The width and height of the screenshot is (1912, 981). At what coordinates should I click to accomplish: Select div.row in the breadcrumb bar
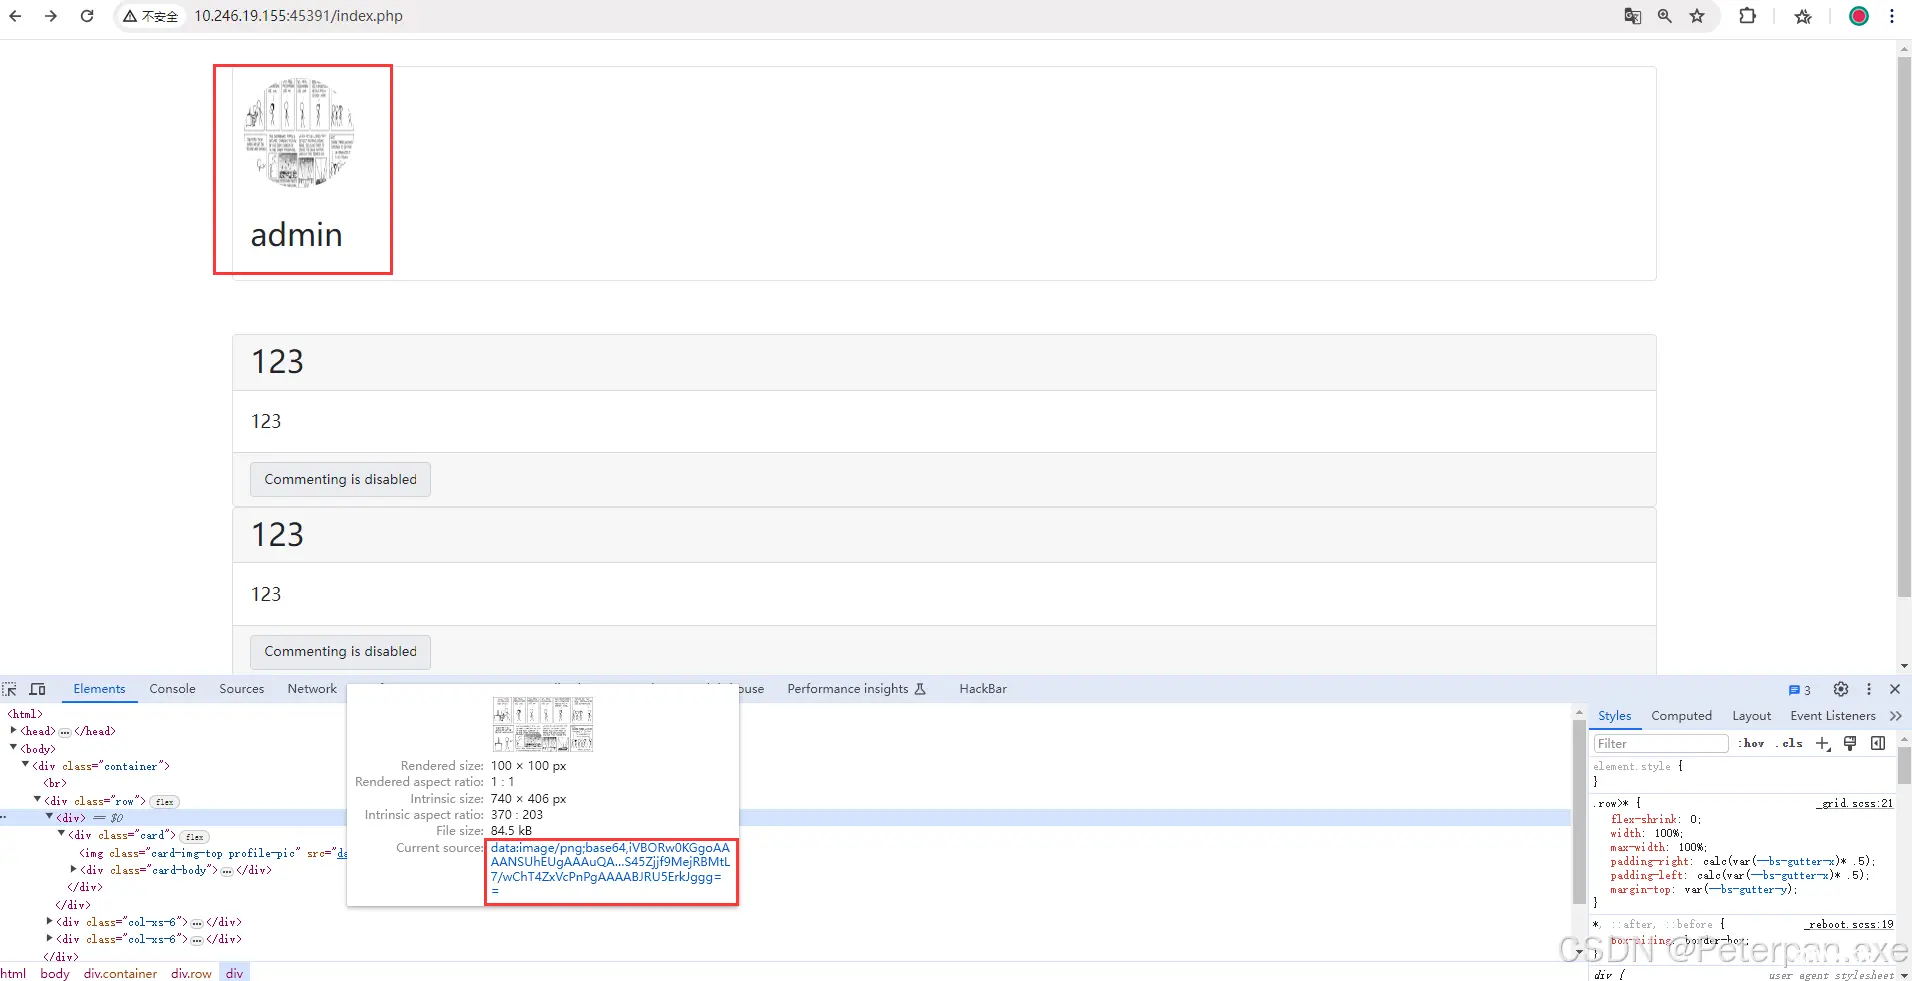click(191, 973)
